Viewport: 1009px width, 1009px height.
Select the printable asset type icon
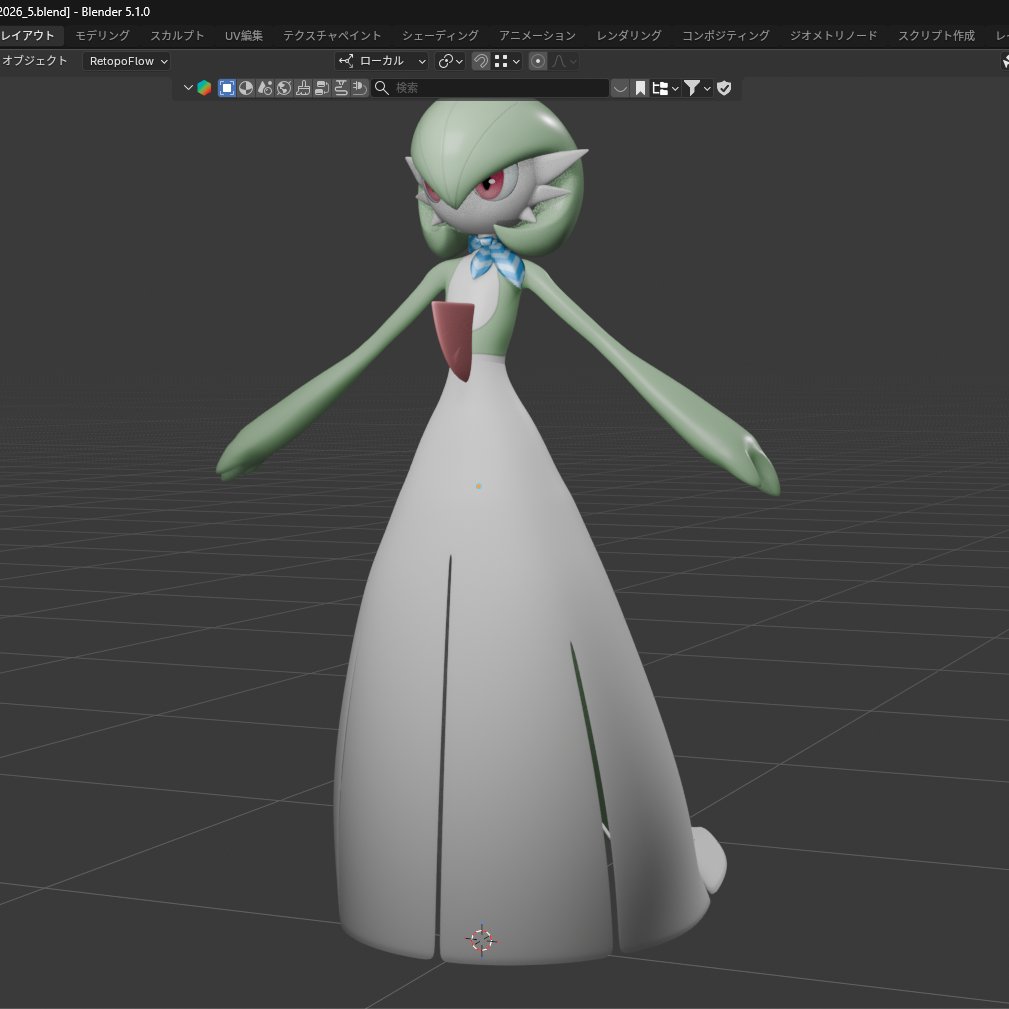pos(340,88)
